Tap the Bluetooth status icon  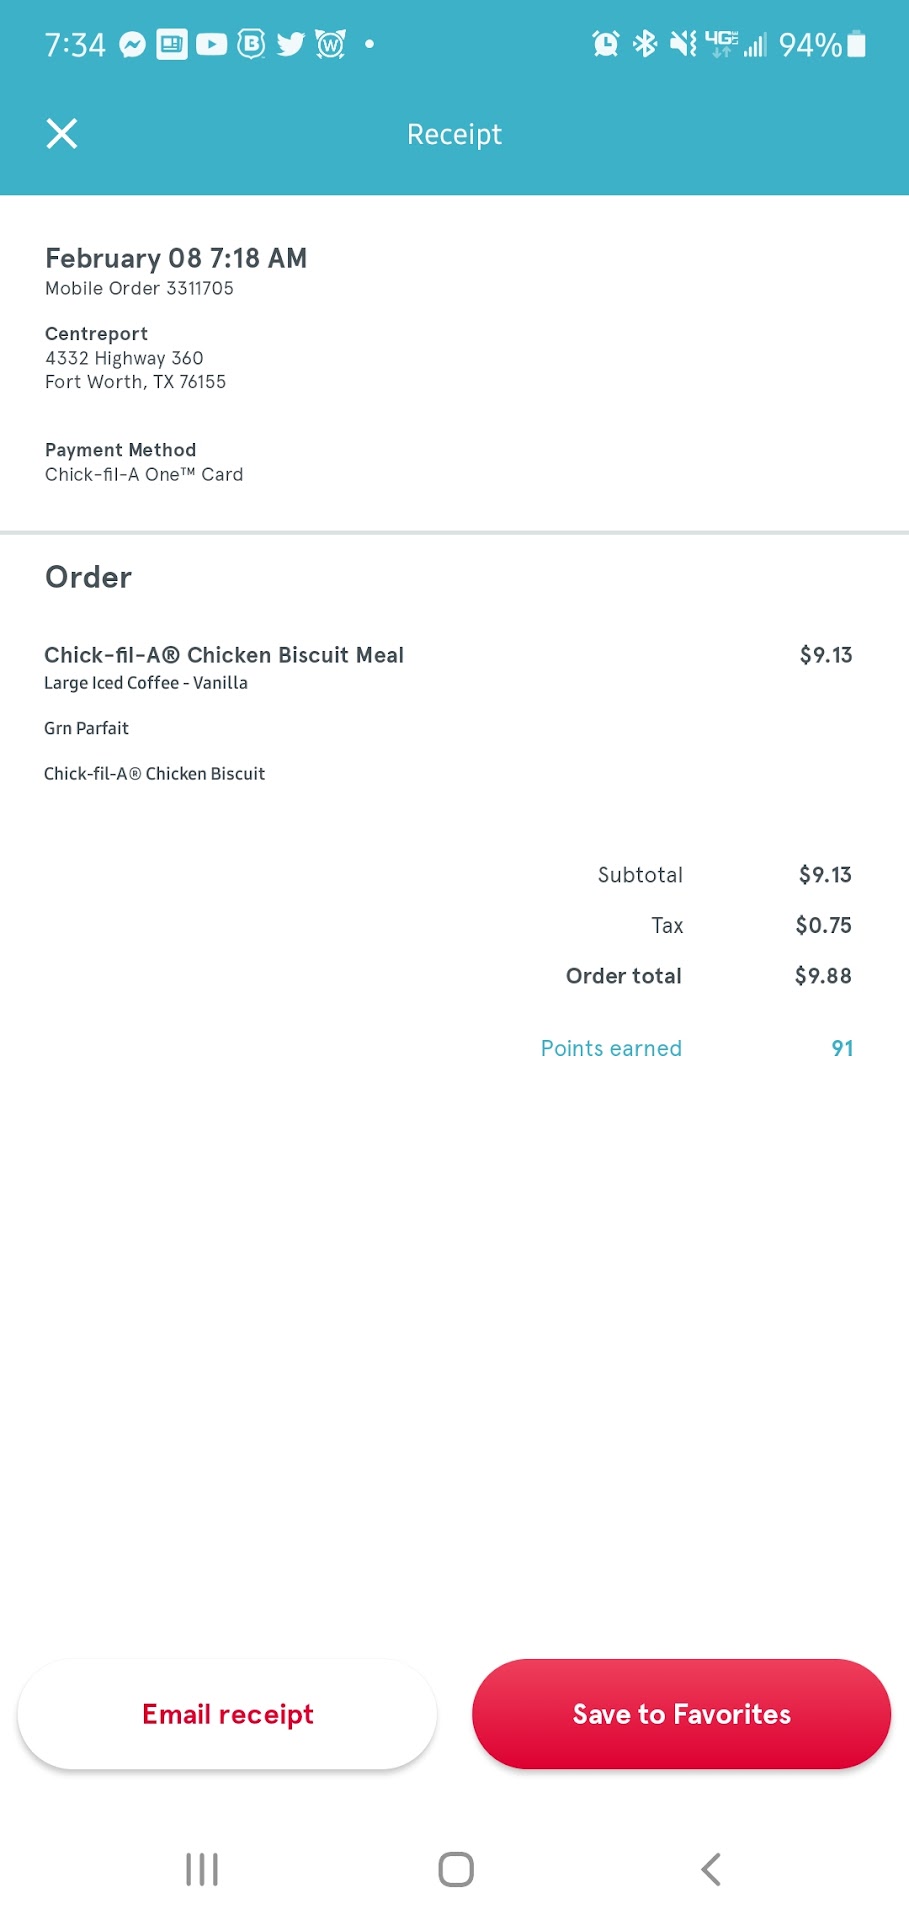point(645,44)
